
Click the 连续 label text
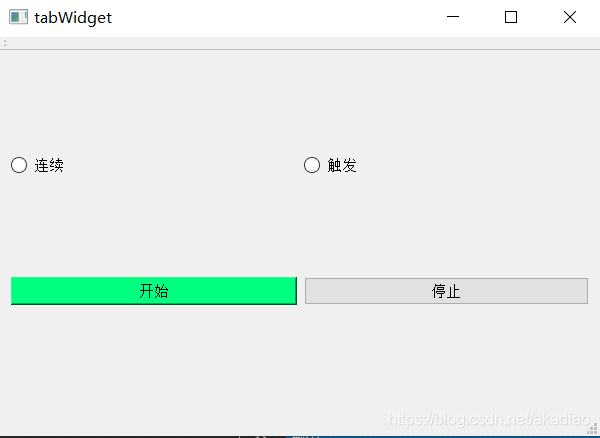coord(49,165)
